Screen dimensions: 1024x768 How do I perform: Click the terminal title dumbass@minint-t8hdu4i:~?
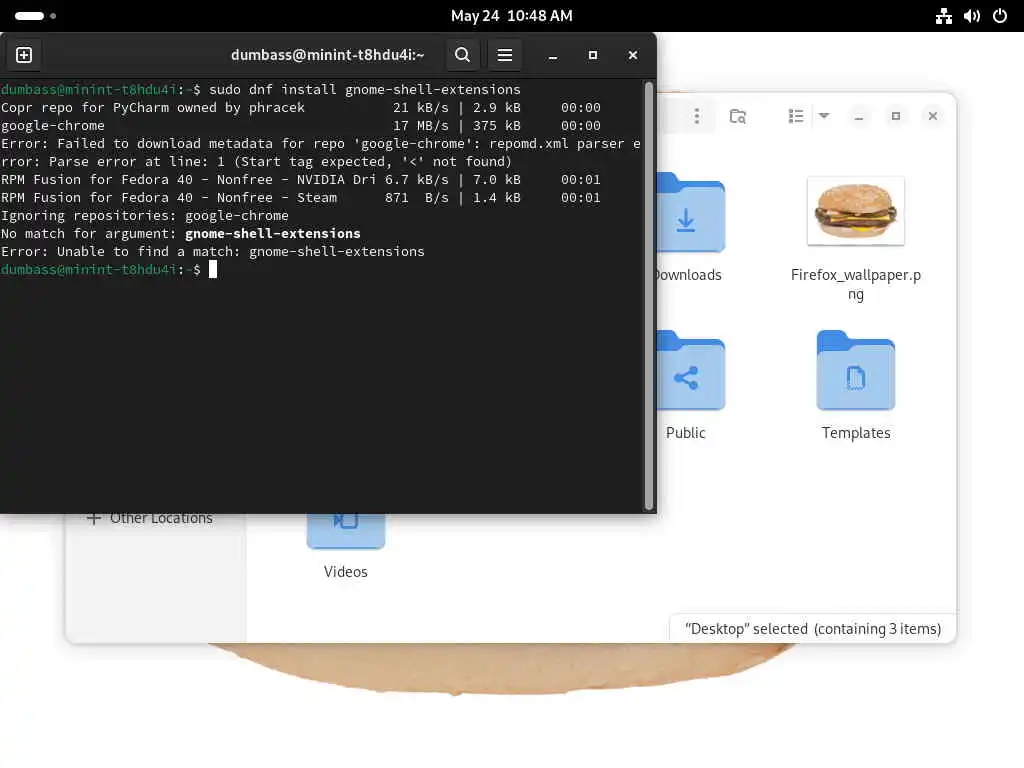327,55
